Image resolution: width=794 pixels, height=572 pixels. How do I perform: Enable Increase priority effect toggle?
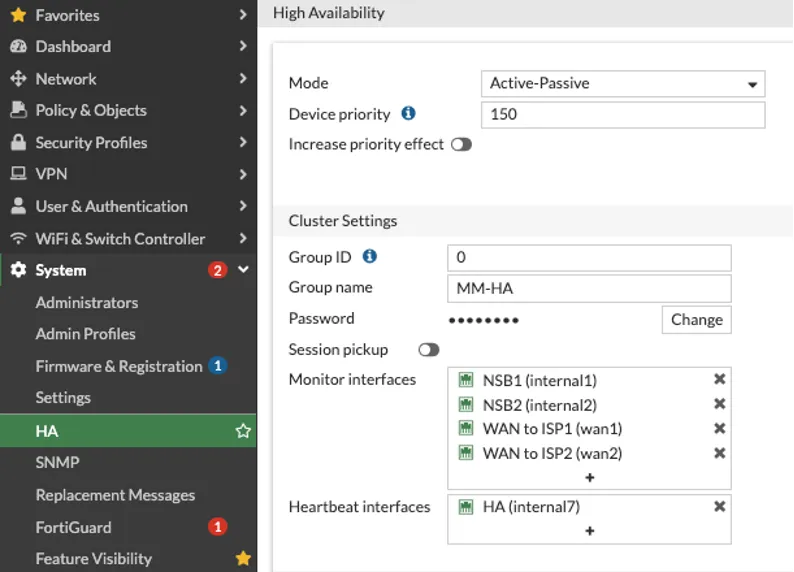coord(461,145)
